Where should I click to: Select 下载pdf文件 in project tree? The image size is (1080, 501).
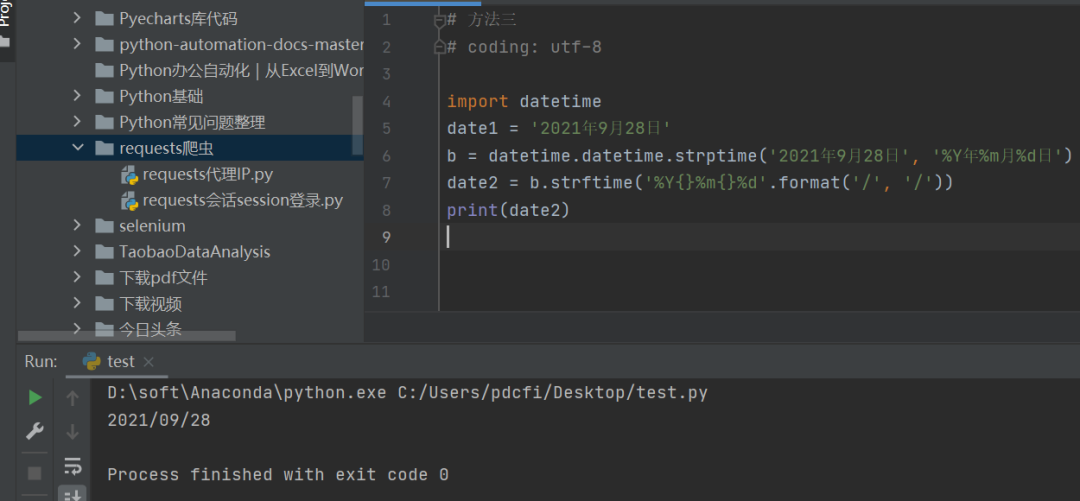click(163, 278)
